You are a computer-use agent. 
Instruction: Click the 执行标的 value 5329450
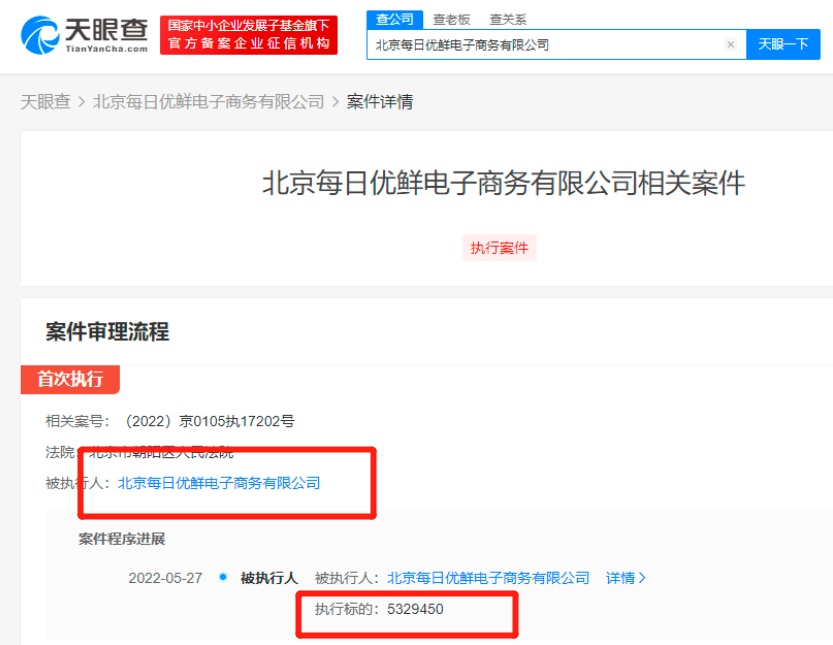[415, 609]
